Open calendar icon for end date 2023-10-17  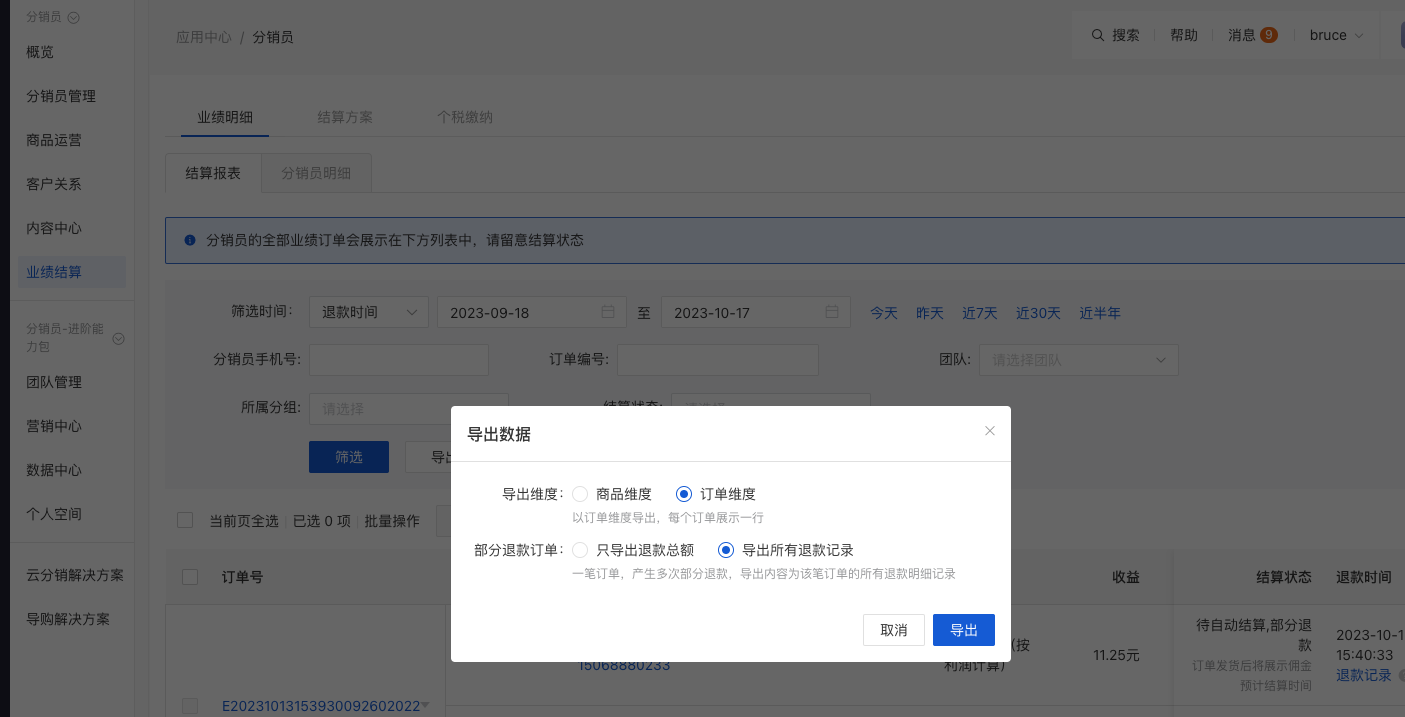coord(832,312)
